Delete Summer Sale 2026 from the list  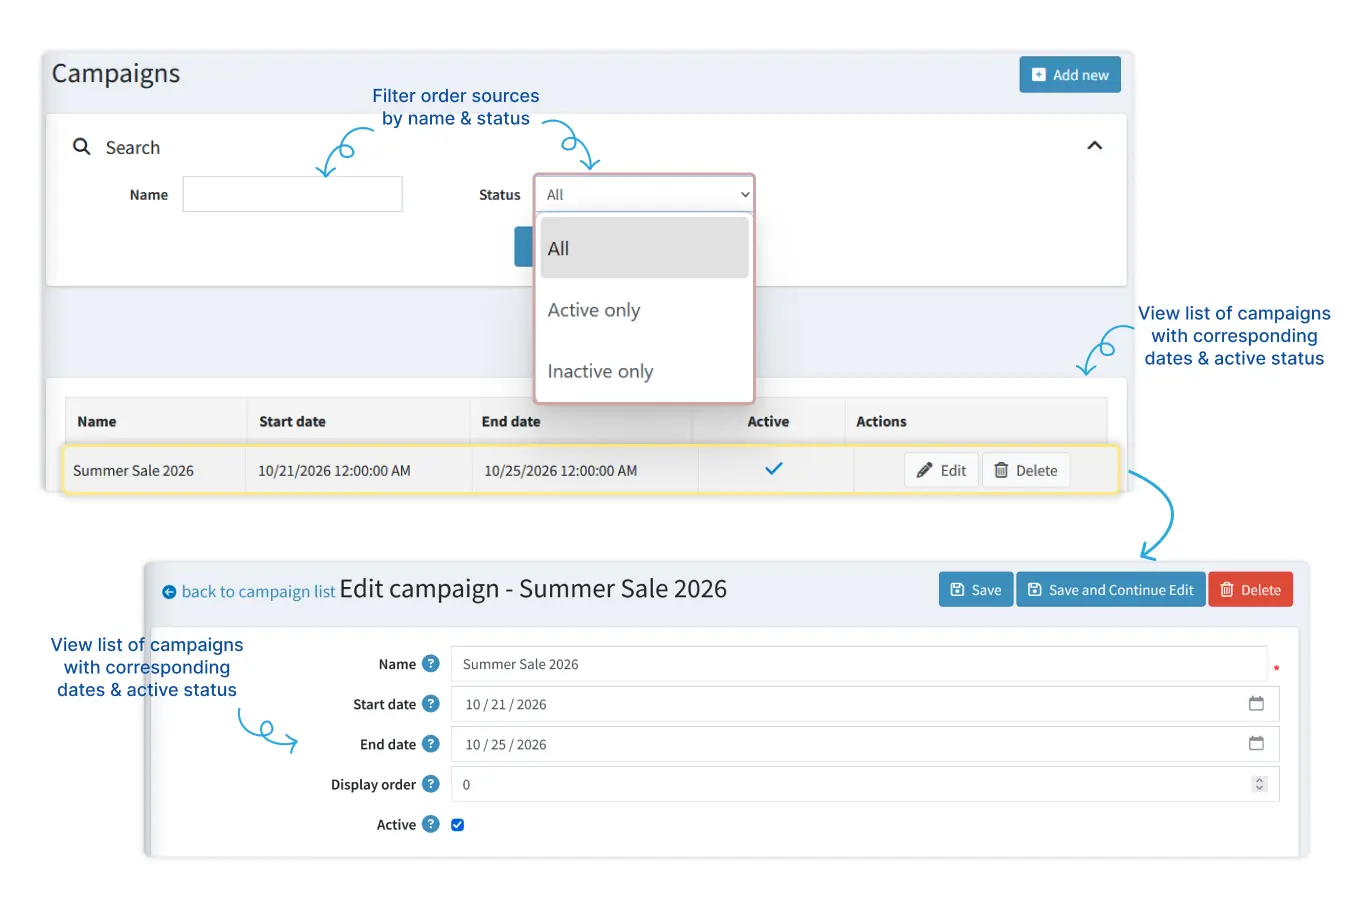(x=1026, y=470)
